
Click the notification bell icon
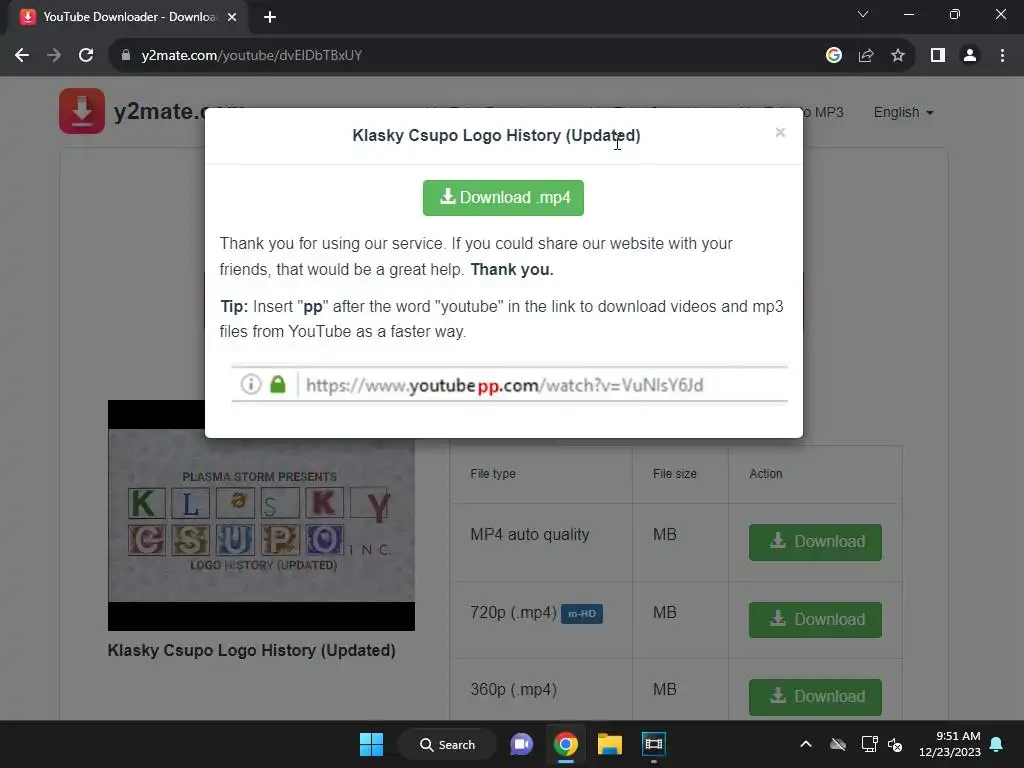[997, 744]
